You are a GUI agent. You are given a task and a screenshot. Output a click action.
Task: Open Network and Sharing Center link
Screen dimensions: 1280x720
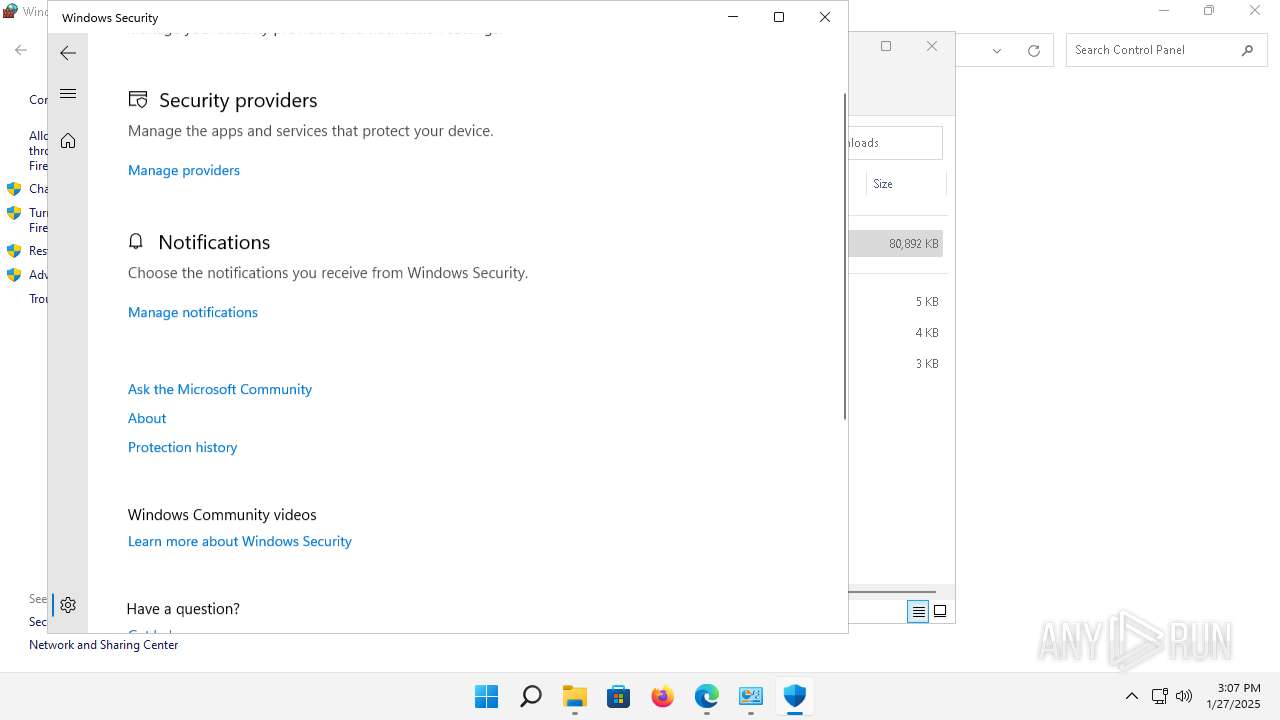pos(104,645)
